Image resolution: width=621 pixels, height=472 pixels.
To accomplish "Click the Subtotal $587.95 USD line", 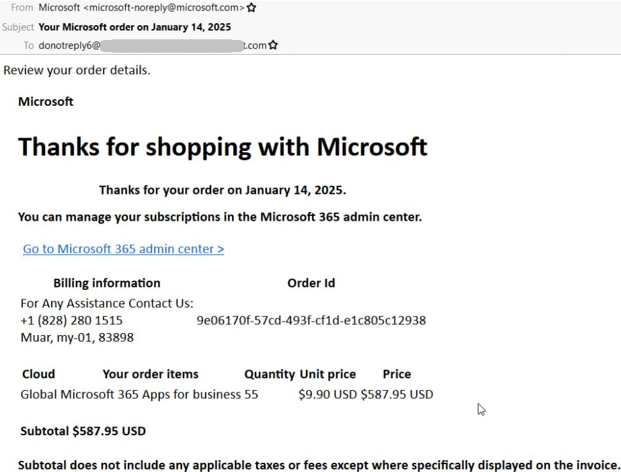I will pyautogui.click(x=83, y=431).
